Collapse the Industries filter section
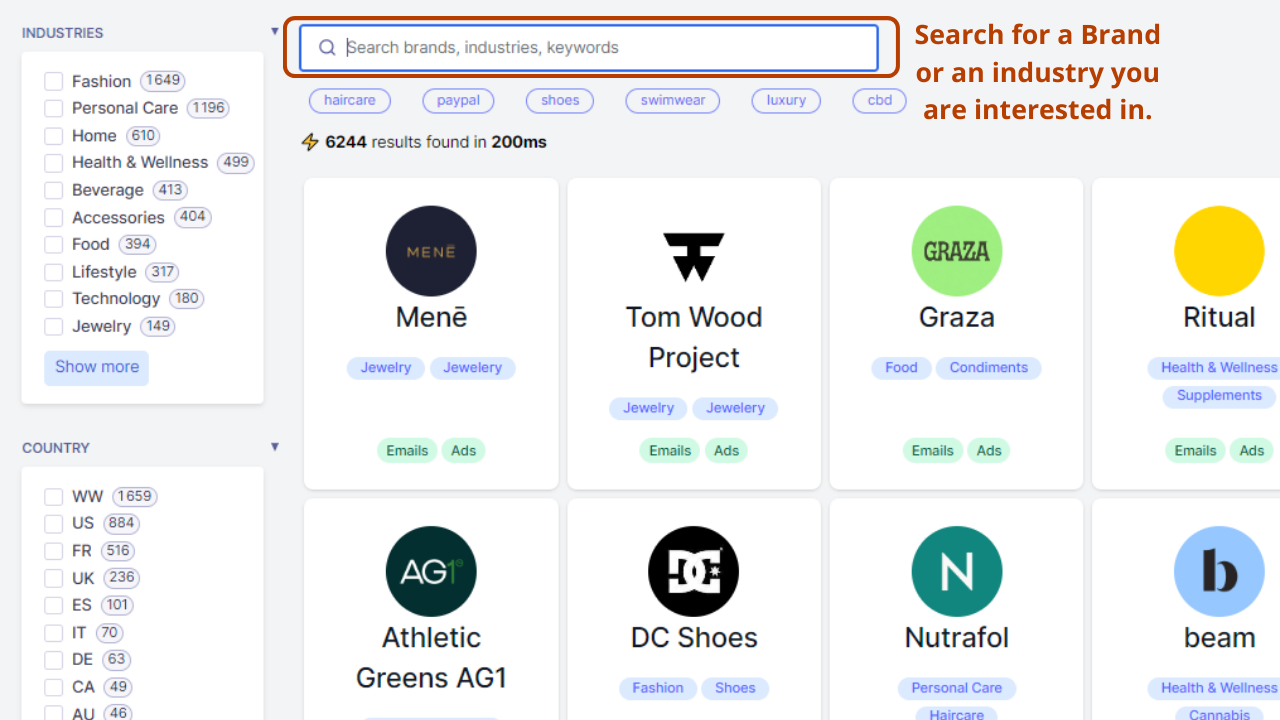Image resolution: width=1280 pixels, height=720 pixels. tap(275, 31)
